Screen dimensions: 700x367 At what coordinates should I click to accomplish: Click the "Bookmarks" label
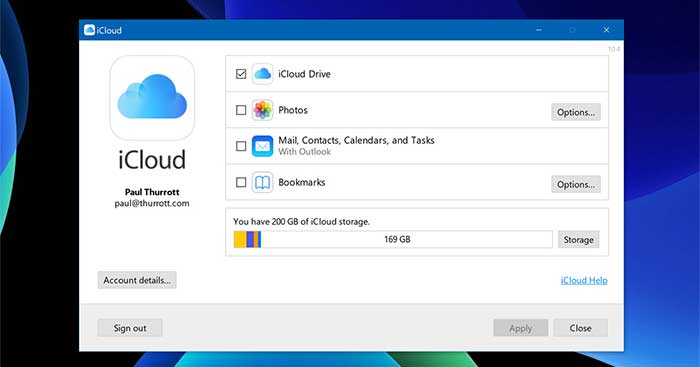[302, 182]
